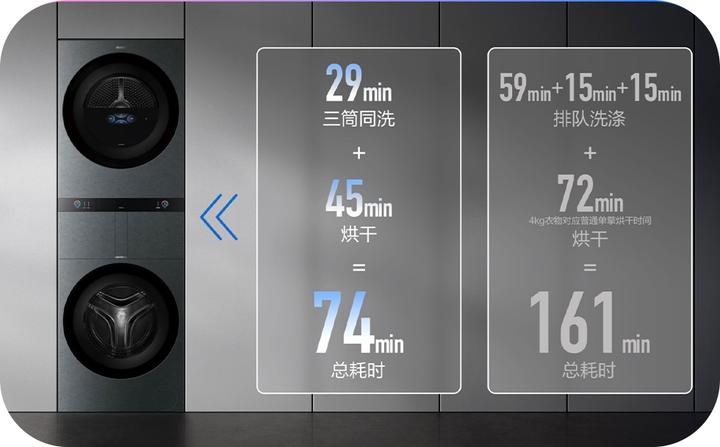Click the blue double left chevron arrow
This screenshot has width=720, height=447.
click(219, 216)
